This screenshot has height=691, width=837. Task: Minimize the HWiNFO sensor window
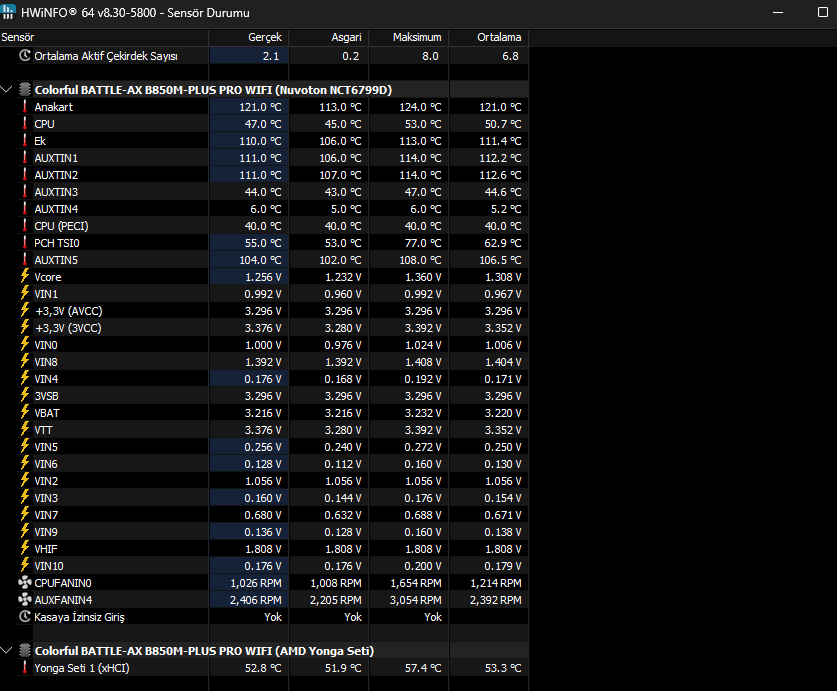tap(778, 12)
